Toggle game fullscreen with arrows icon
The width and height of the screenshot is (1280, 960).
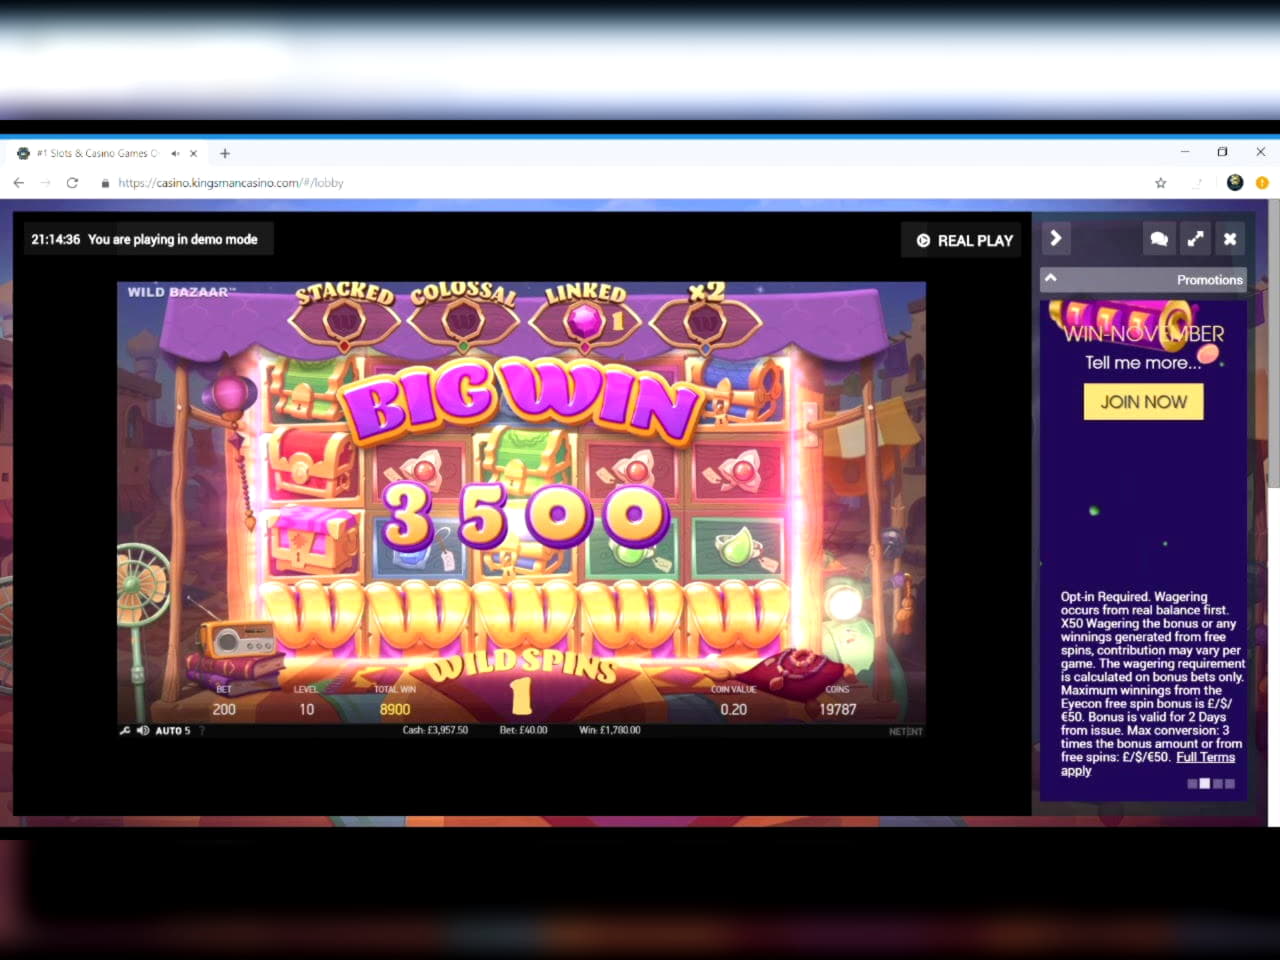(x=1195, y=239)
